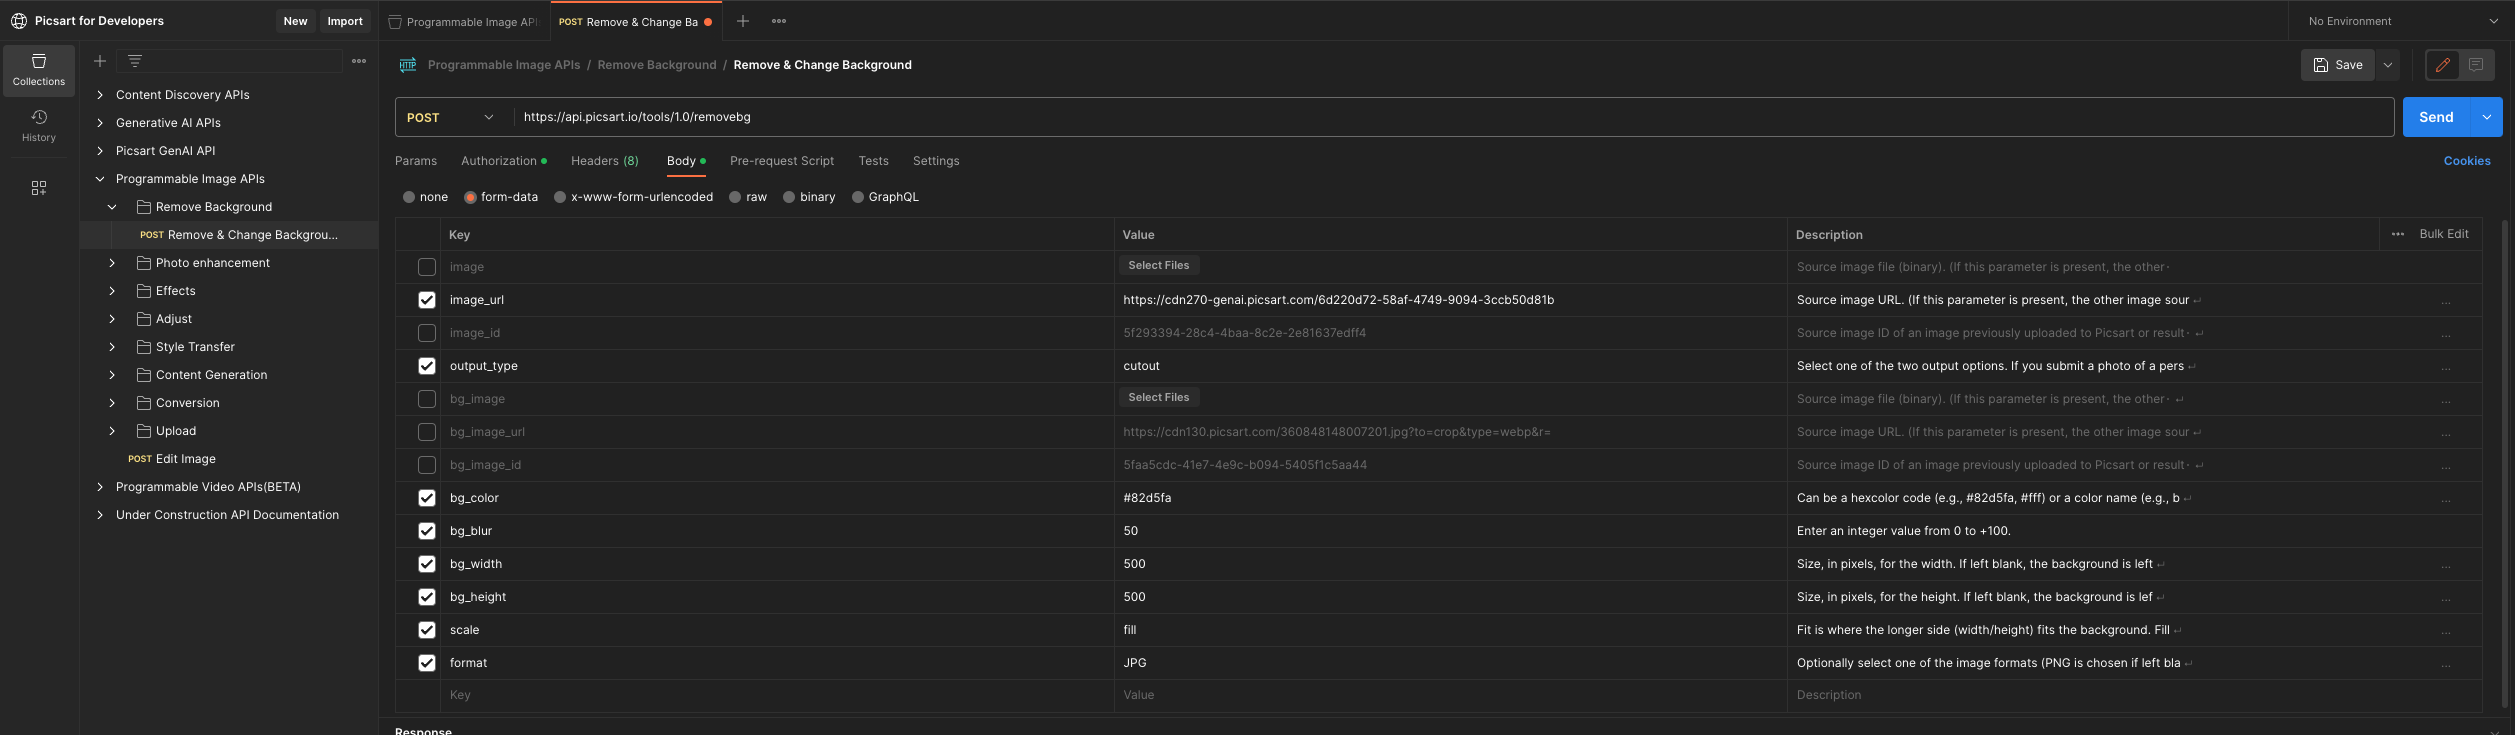Open the tab bar three-dot options menu
The image size is (2515, 735).
pos(779,21)
